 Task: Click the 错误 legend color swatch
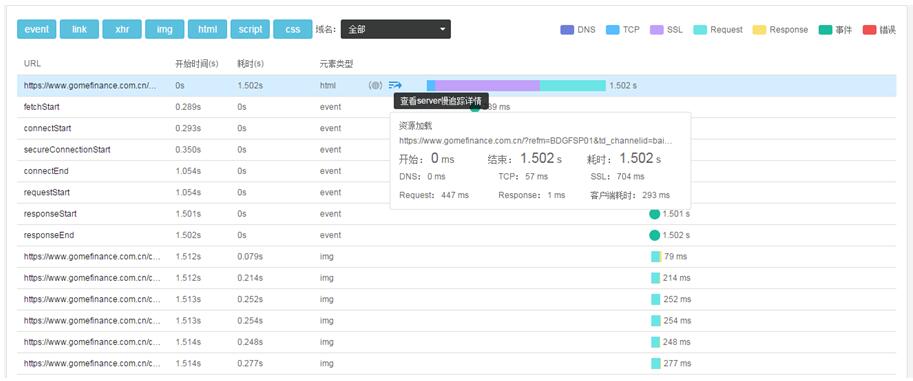[x=869, y=30]
